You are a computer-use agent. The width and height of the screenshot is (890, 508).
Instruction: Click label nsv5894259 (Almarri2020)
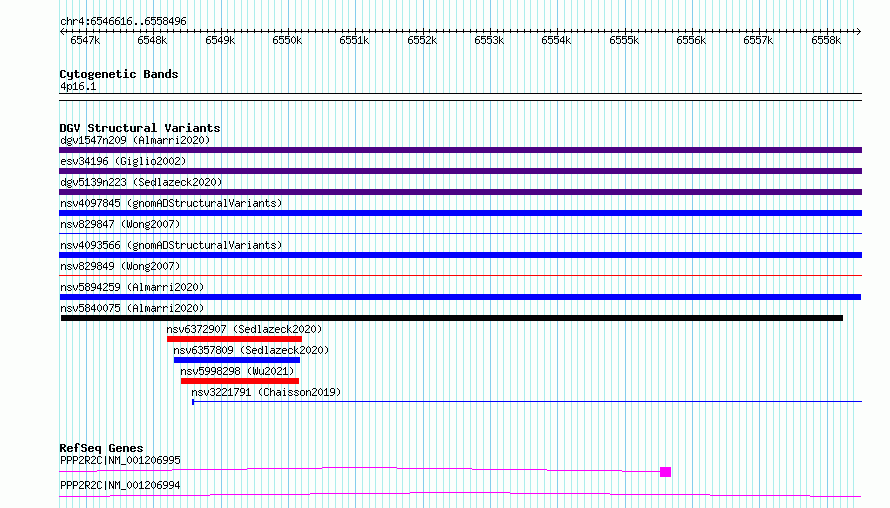tap(132, 287)
